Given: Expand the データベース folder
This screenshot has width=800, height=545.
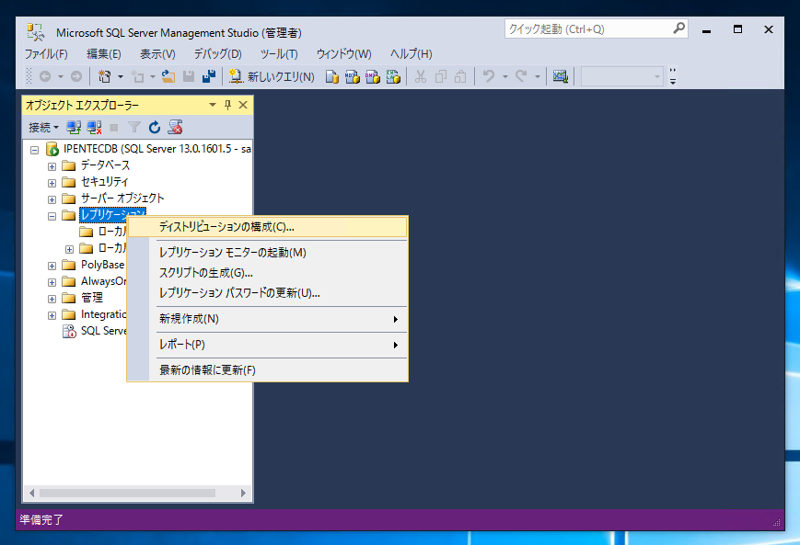Looking at the screenshot, I should (52, 166).
